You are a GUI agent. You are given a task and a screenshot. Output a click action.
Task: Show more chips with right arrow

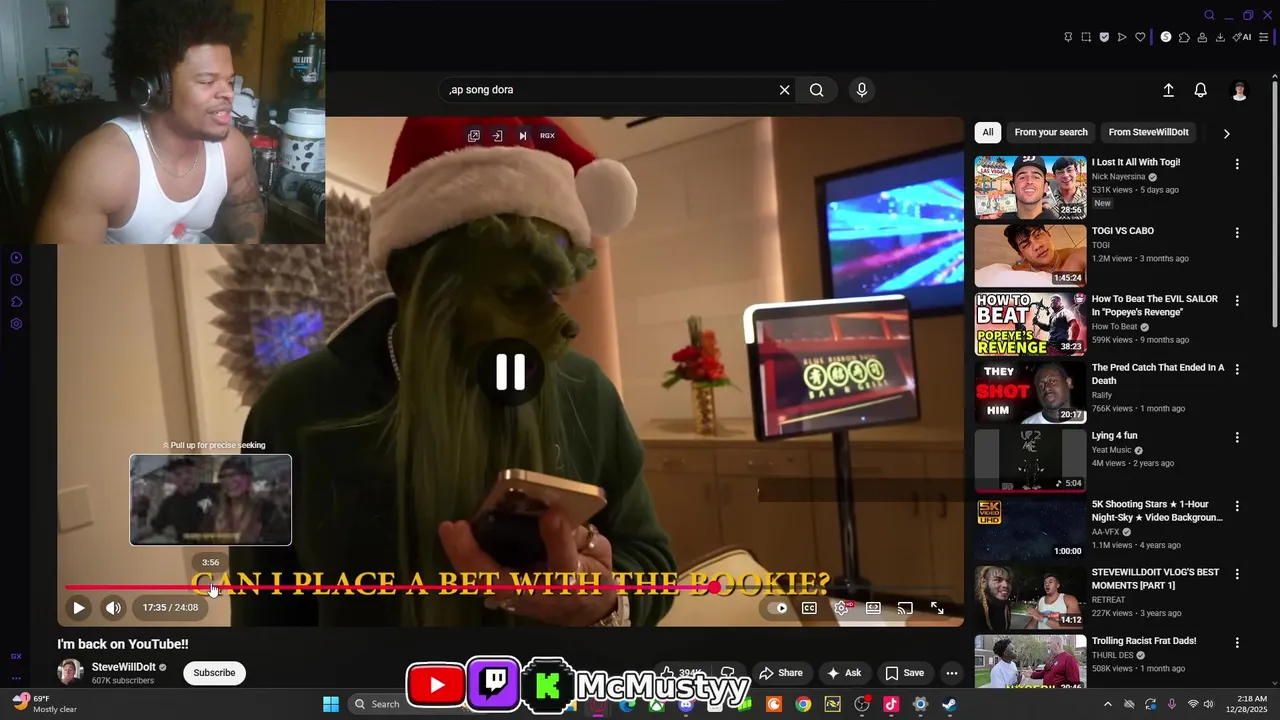coord(1226,133)
